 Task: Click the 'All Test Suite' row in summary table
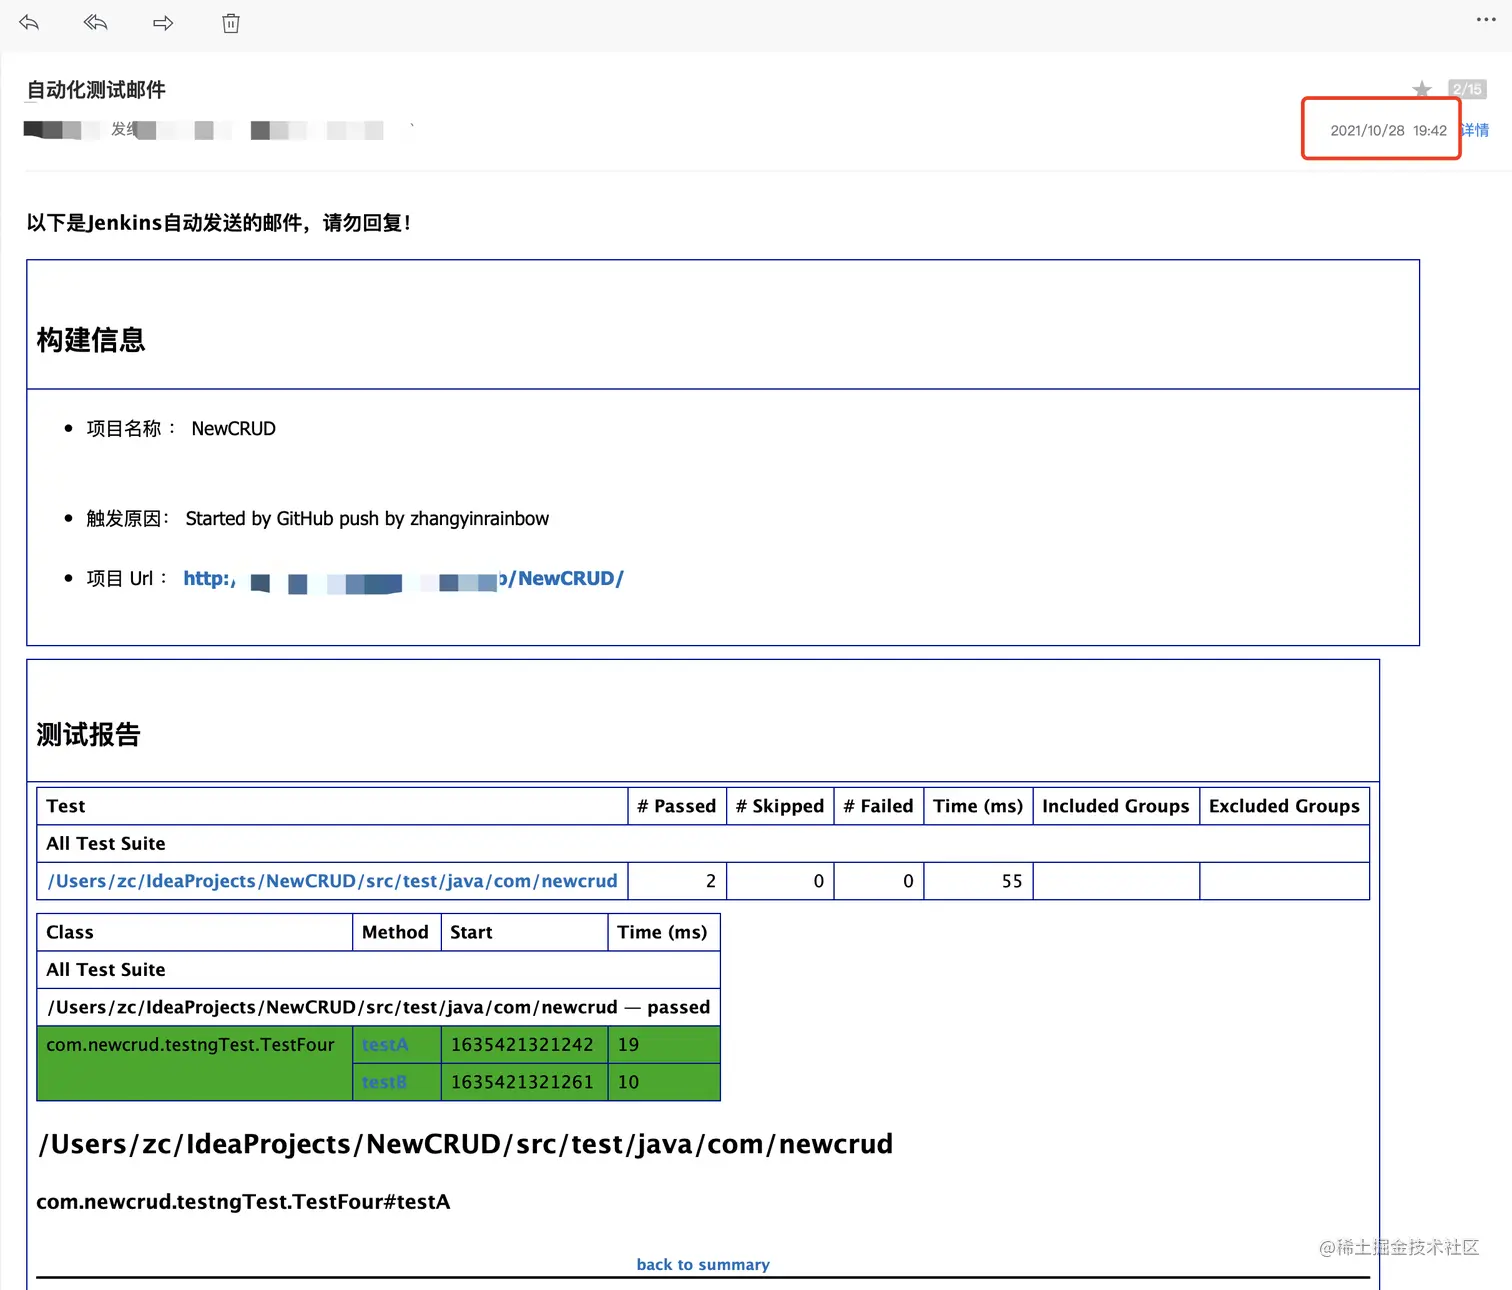[703, 844]
